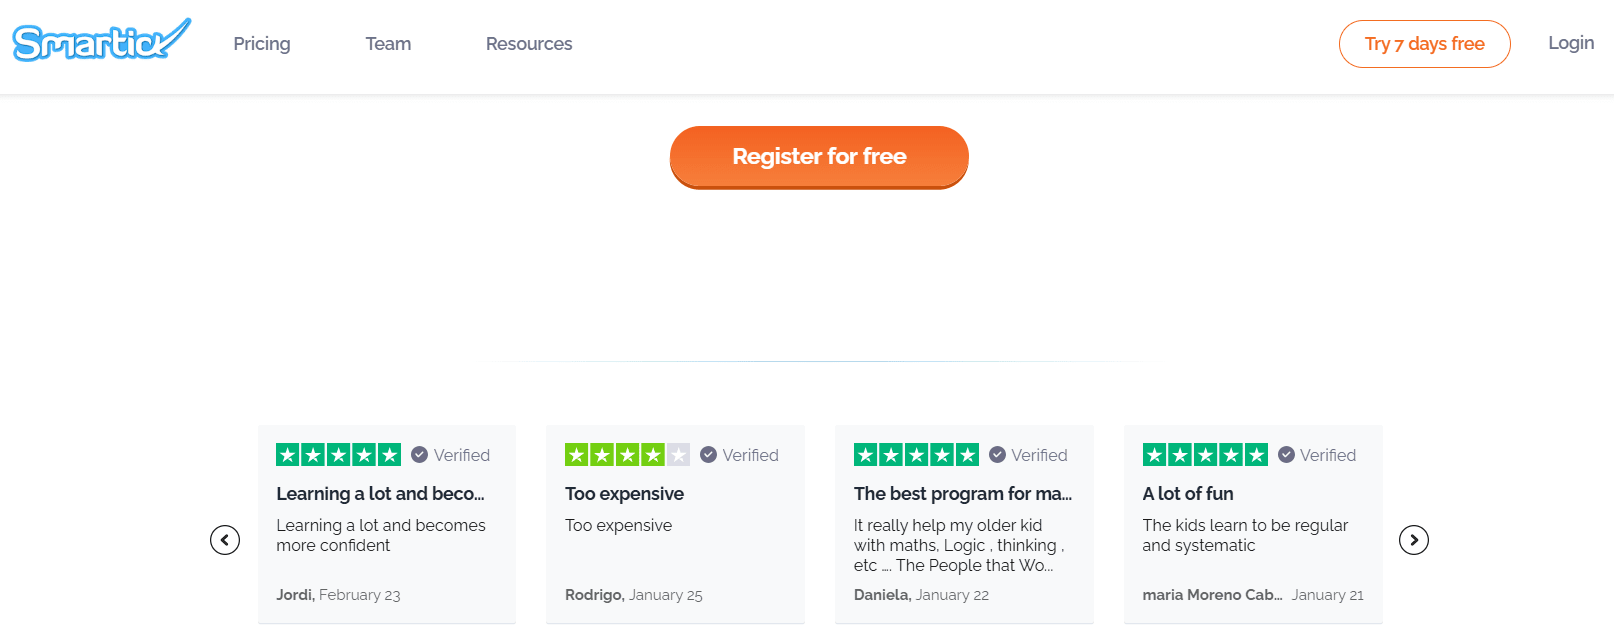Click Verified badge on Daniela's review

[1029, 455]
